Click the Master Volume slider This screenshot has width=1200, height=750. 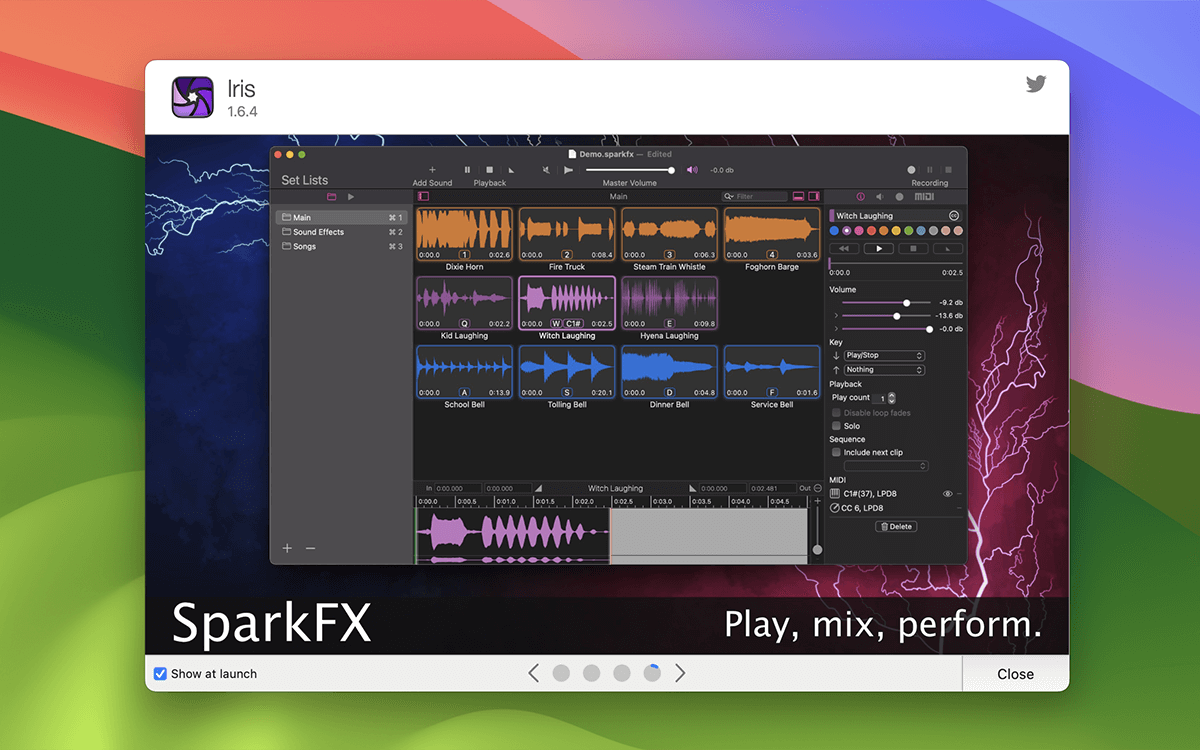point(630,170)
